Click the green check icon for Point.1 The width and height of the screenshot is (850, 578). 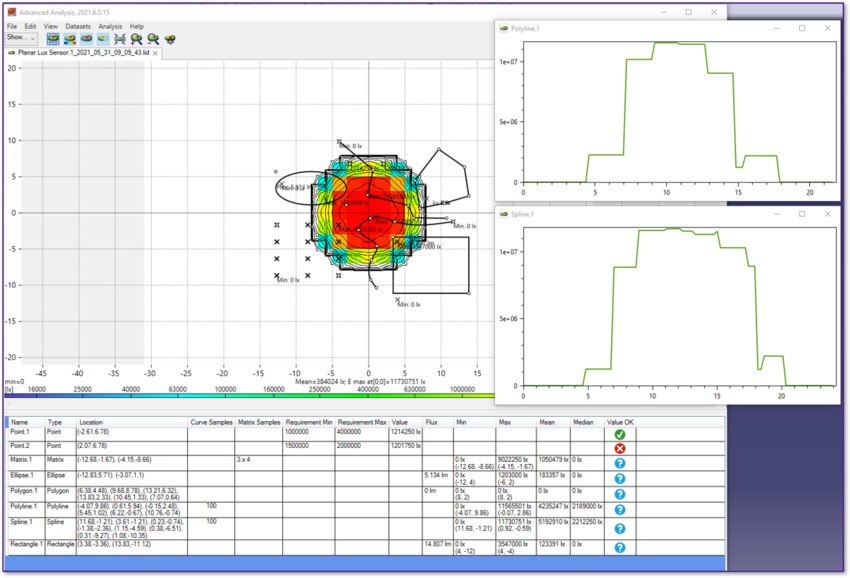(x=619, y=435)
